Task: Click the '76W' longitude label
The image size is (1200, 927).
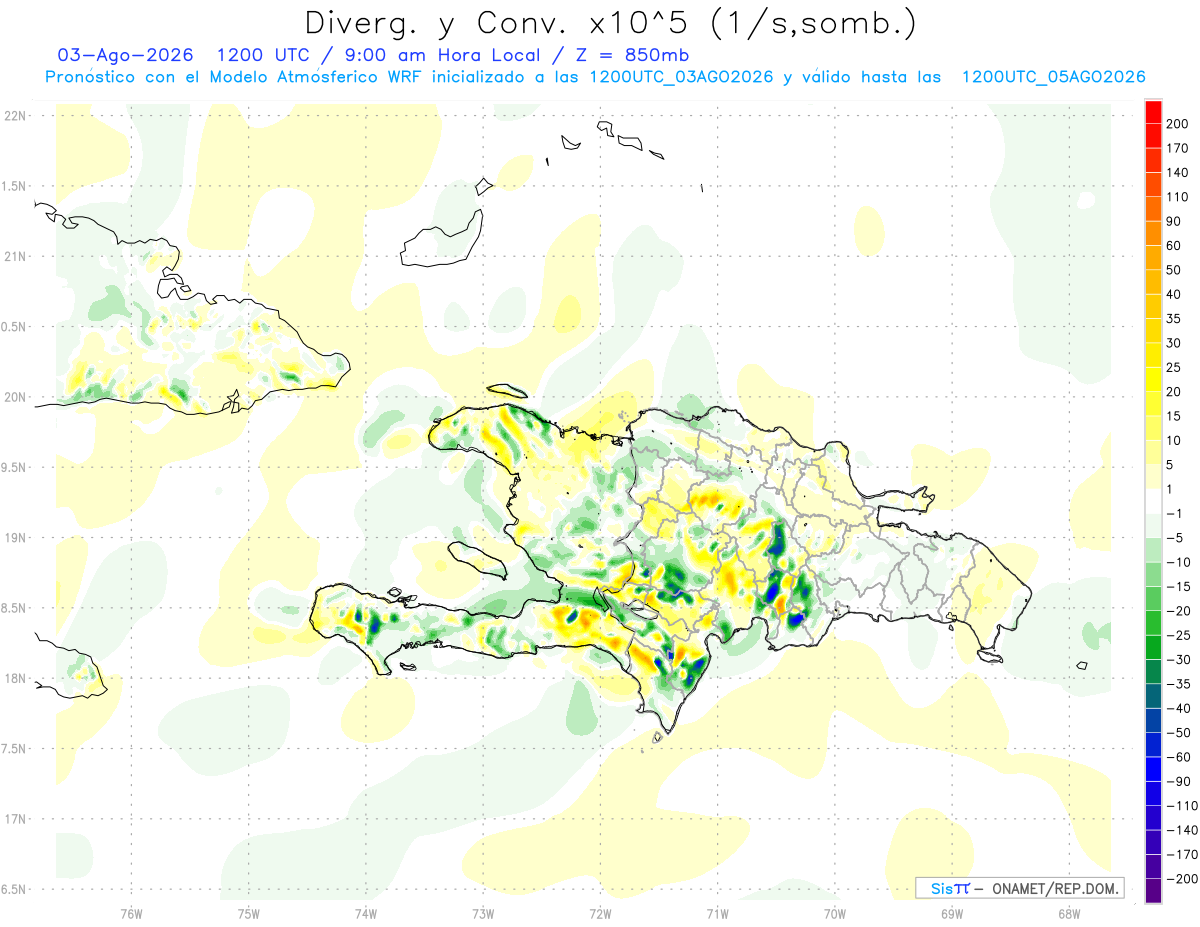Action: [x=131, y=913]
